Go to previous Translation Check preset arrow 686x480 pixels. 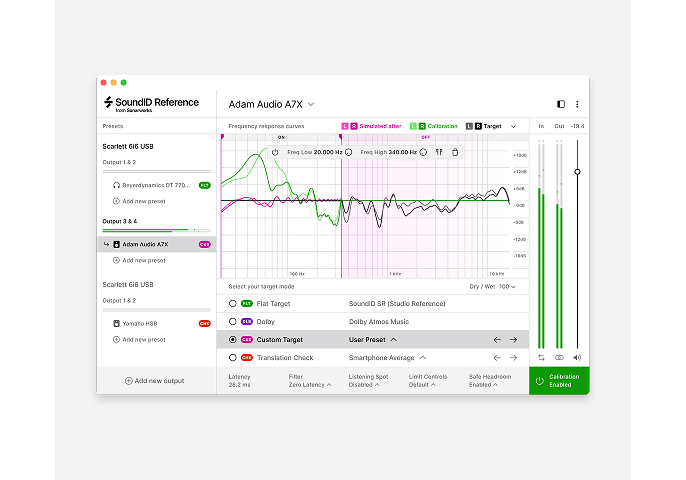tap(497, 357)
